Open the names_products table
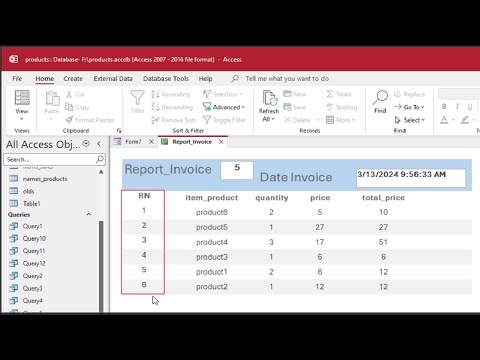Screen dimensions: 480x360 tap(45, 179)
